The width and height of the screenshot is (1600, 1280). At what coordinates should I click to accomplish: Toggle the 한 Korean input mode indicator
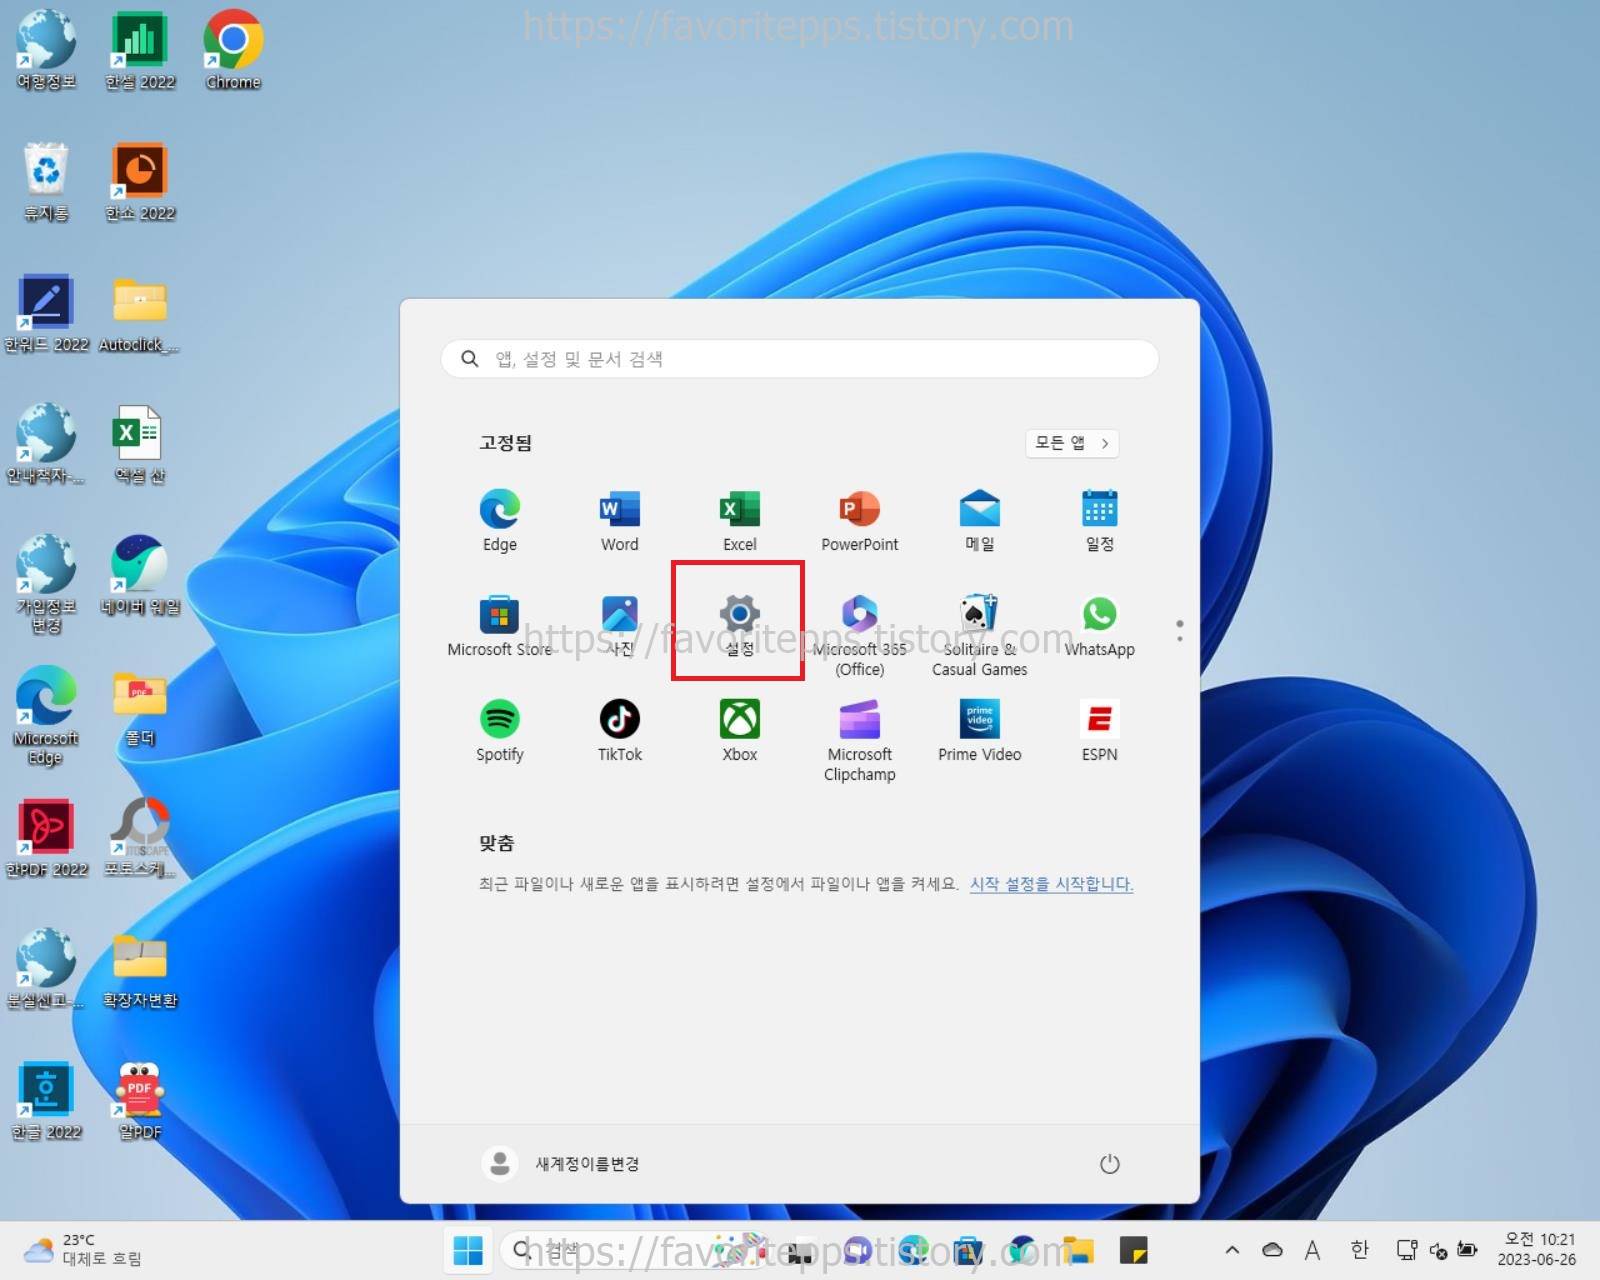[x=1359, y=1250]
